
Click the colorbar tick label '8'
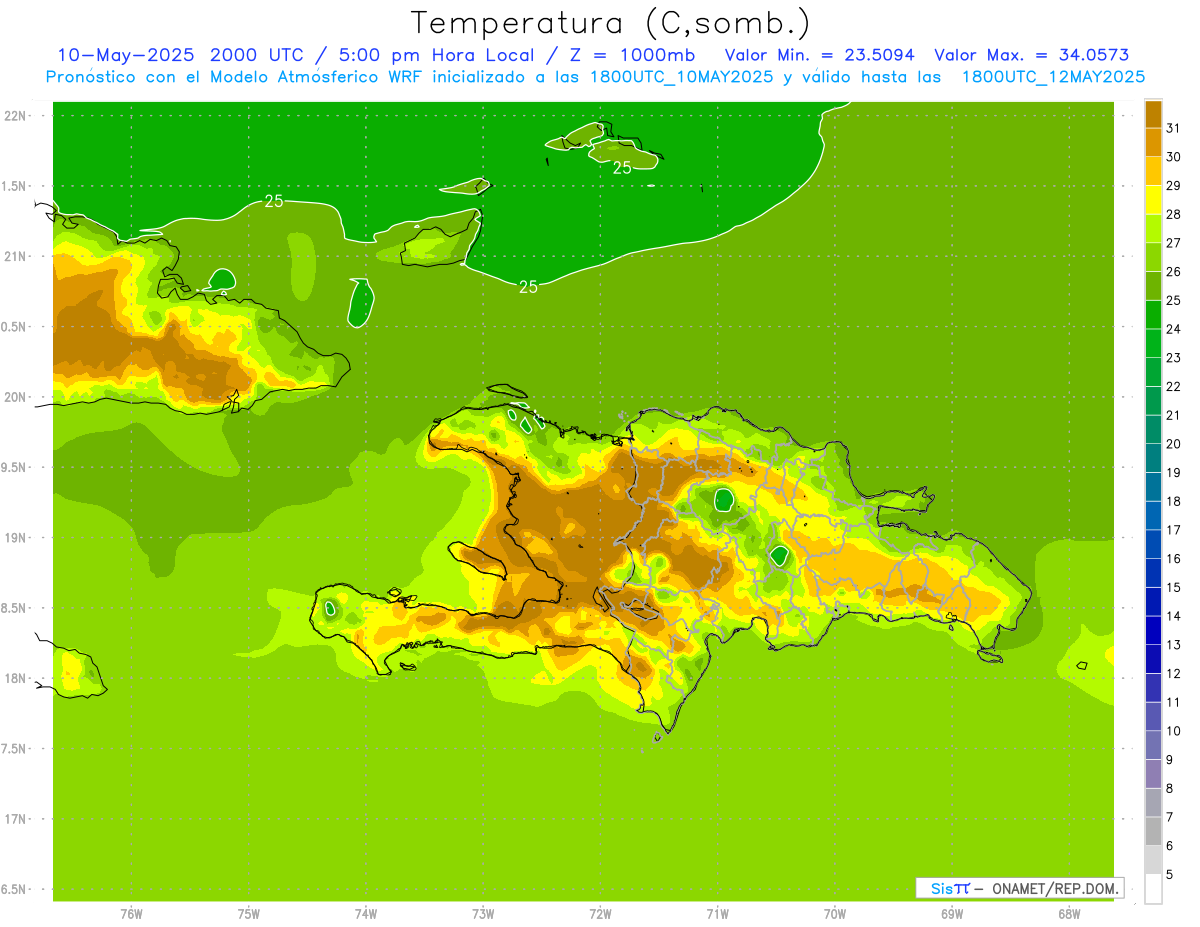(1170, 789)
